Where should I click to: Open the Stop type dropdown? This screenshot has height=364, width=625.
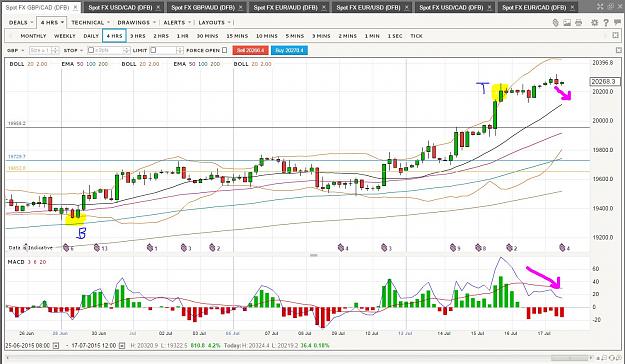click(73, 51)
